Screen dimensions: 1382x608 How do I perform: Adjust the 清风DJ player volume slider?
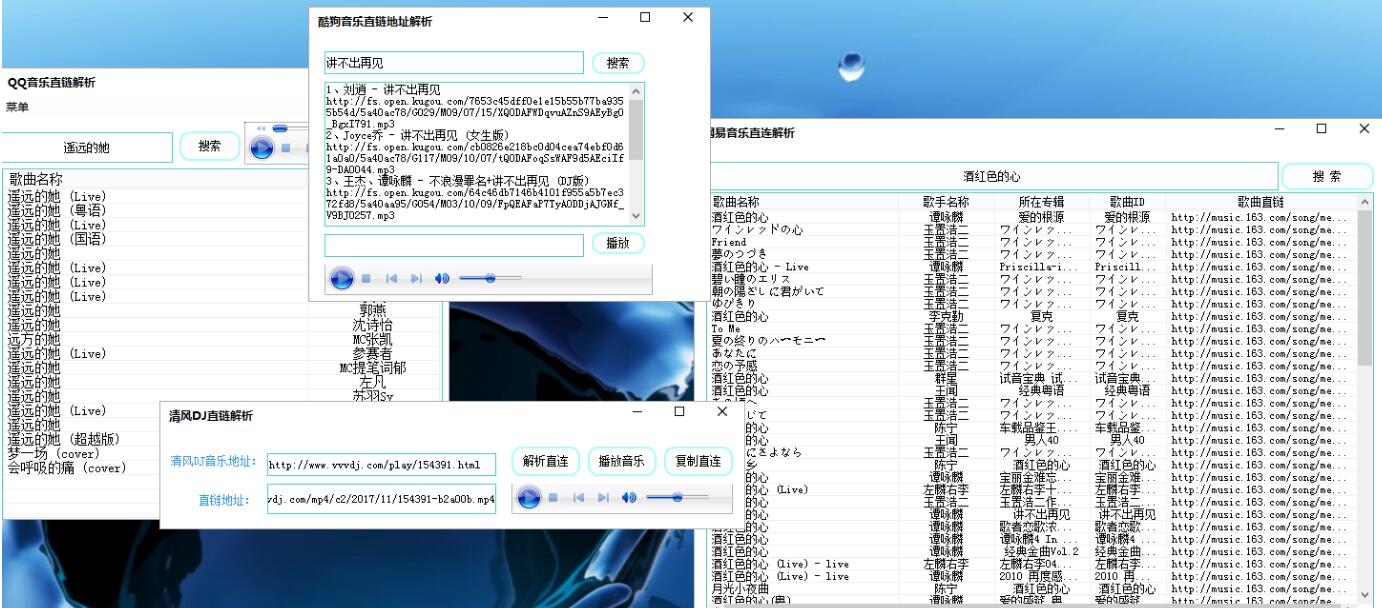(677, 496)
